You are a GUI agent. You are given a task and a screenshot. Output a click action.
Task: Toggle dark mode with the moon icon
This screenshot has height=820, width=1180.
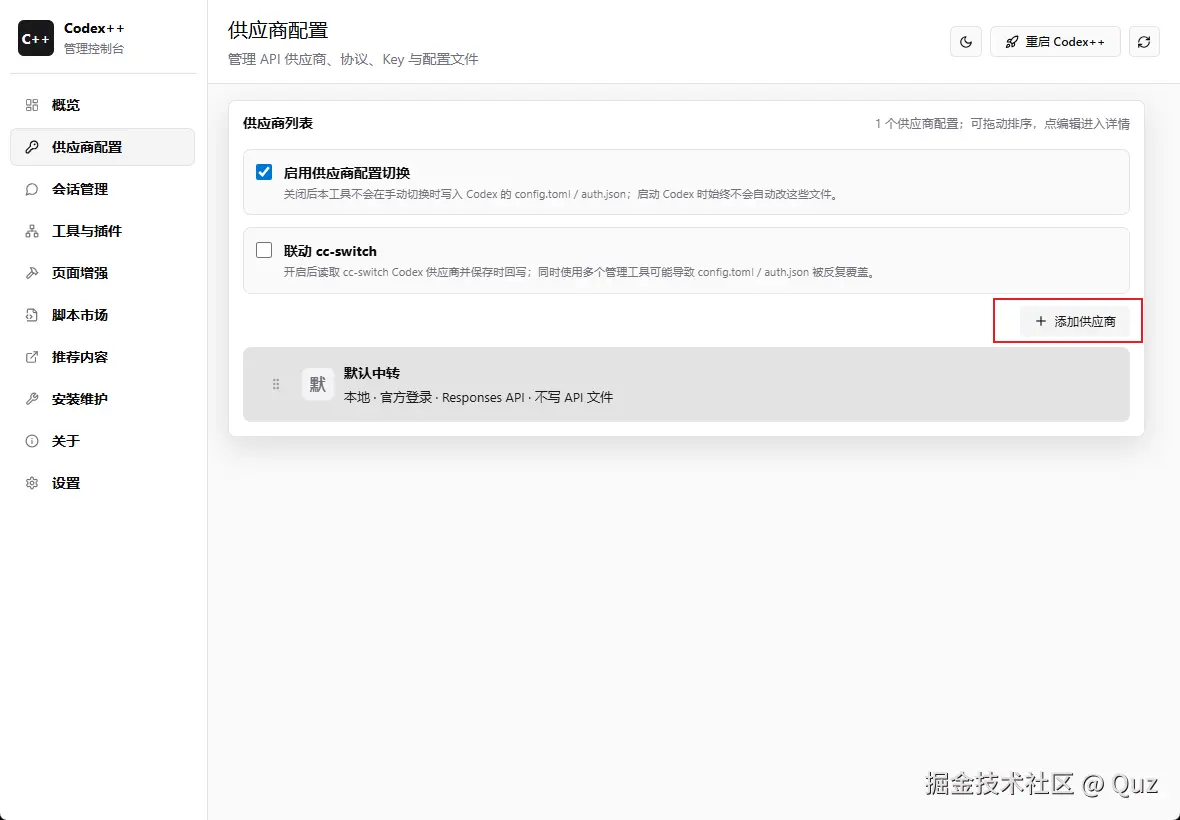[966, 42]
